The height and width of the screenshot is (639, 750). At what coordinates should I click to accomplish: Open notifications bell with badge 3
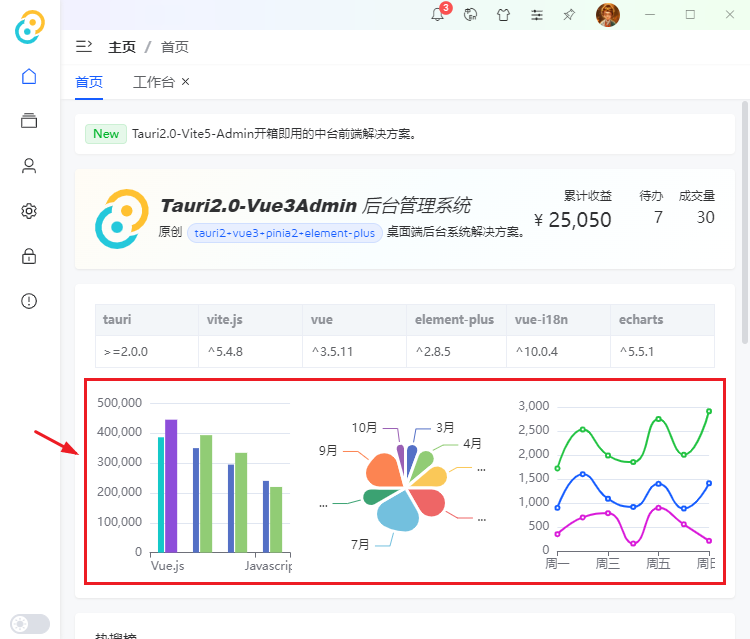[x=438, y=14]
